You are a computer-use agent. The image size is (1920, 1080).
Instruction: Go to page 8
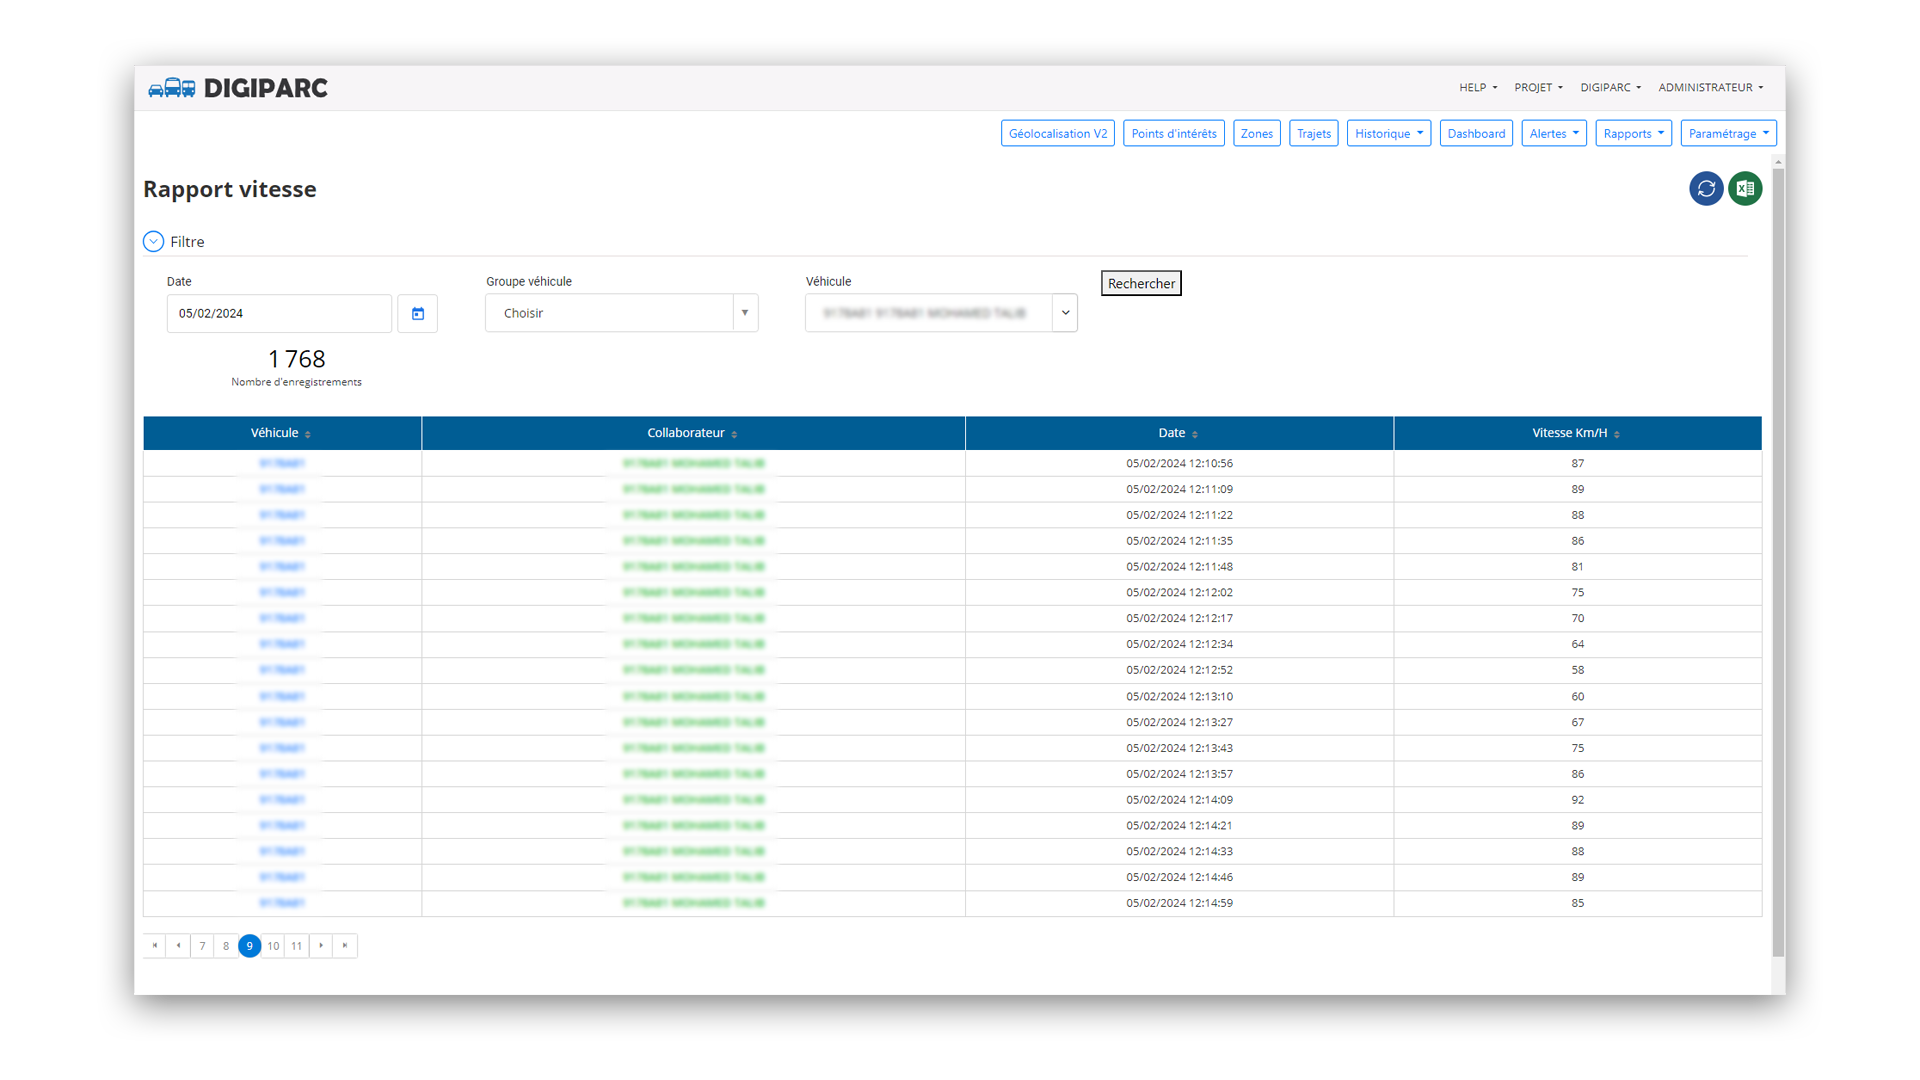(x=226, y=946)
